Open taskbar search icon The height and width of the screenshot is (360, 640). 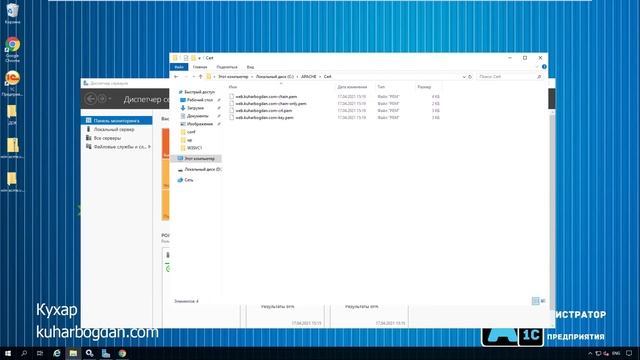tap(24, 353)
